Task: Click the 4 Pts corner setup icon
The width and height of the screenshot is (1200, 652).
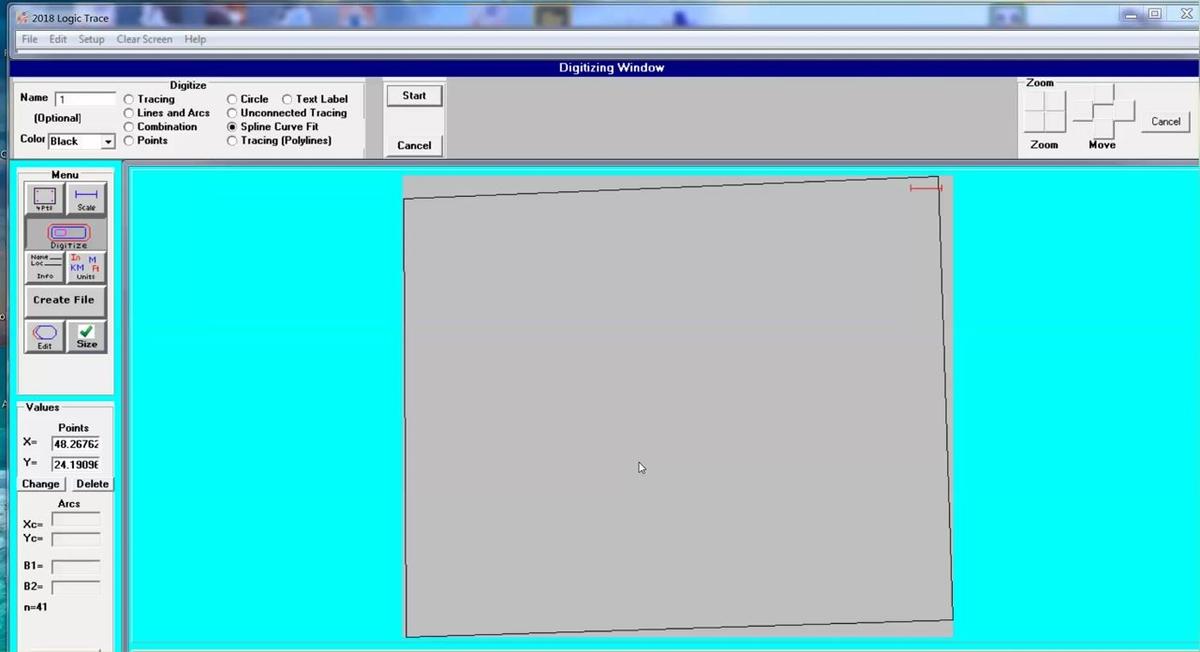Action: tap(45, 199)
